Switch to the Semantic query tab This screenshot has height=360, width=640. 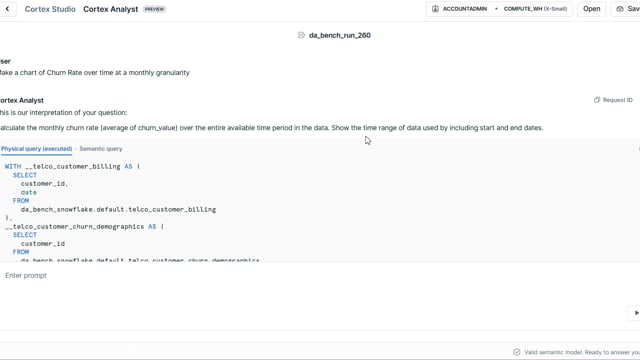click(x=101, y=149)
